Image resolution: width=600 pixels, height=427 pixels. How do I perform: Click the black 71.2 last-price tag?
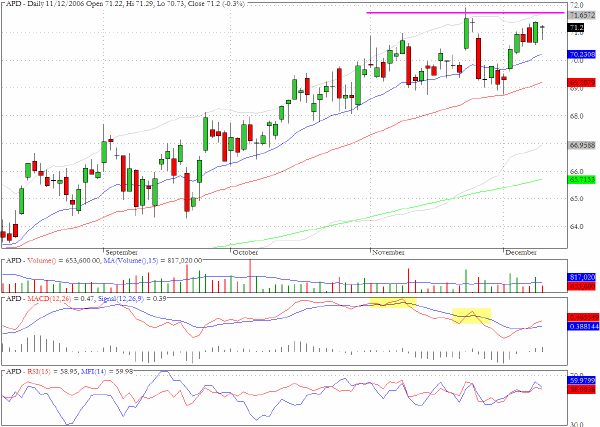[576, 28]
